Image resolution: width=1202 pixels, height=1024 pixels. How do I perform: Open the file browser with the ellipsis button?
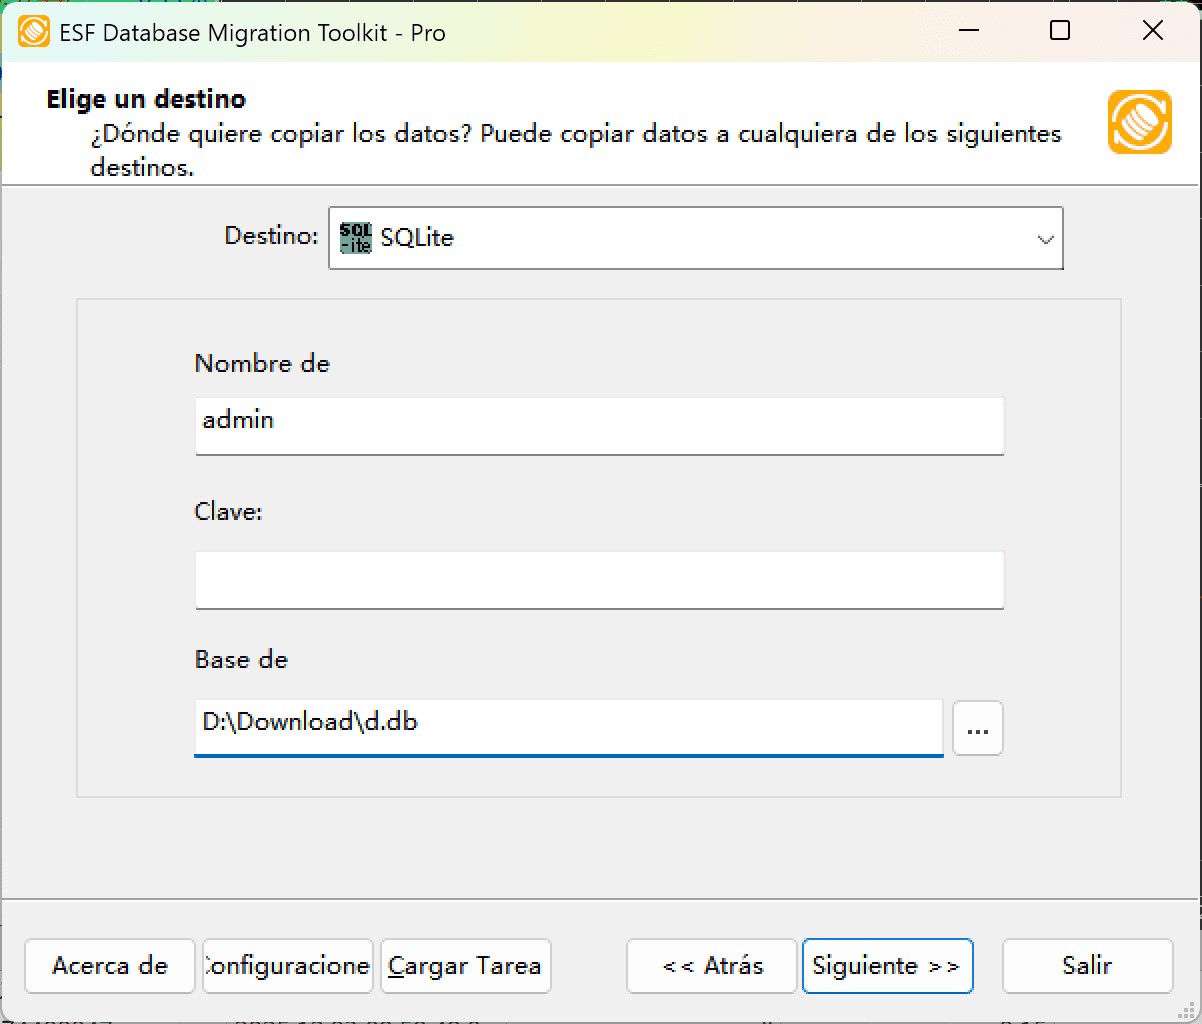click(x=977, y=728)
